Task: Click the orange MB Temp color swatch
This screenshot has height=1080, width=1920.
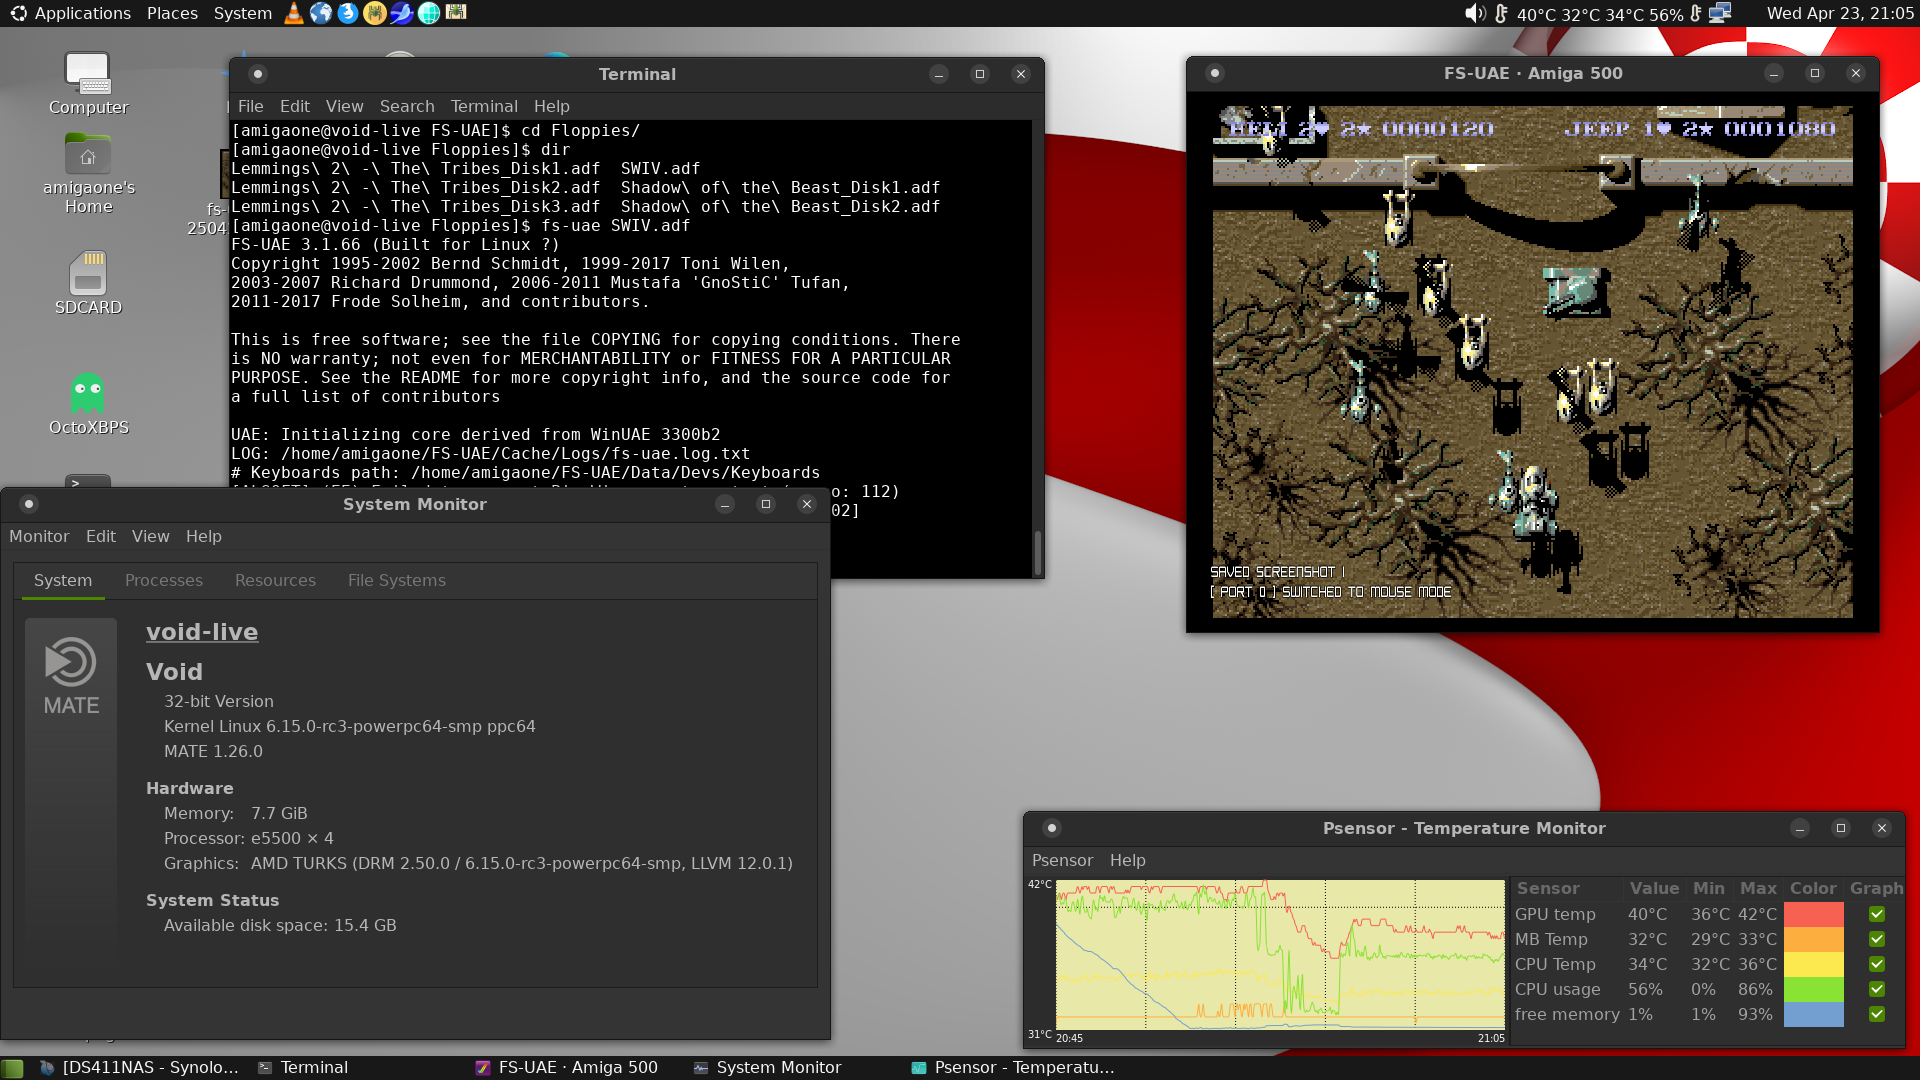Action: coord(1813,939)
